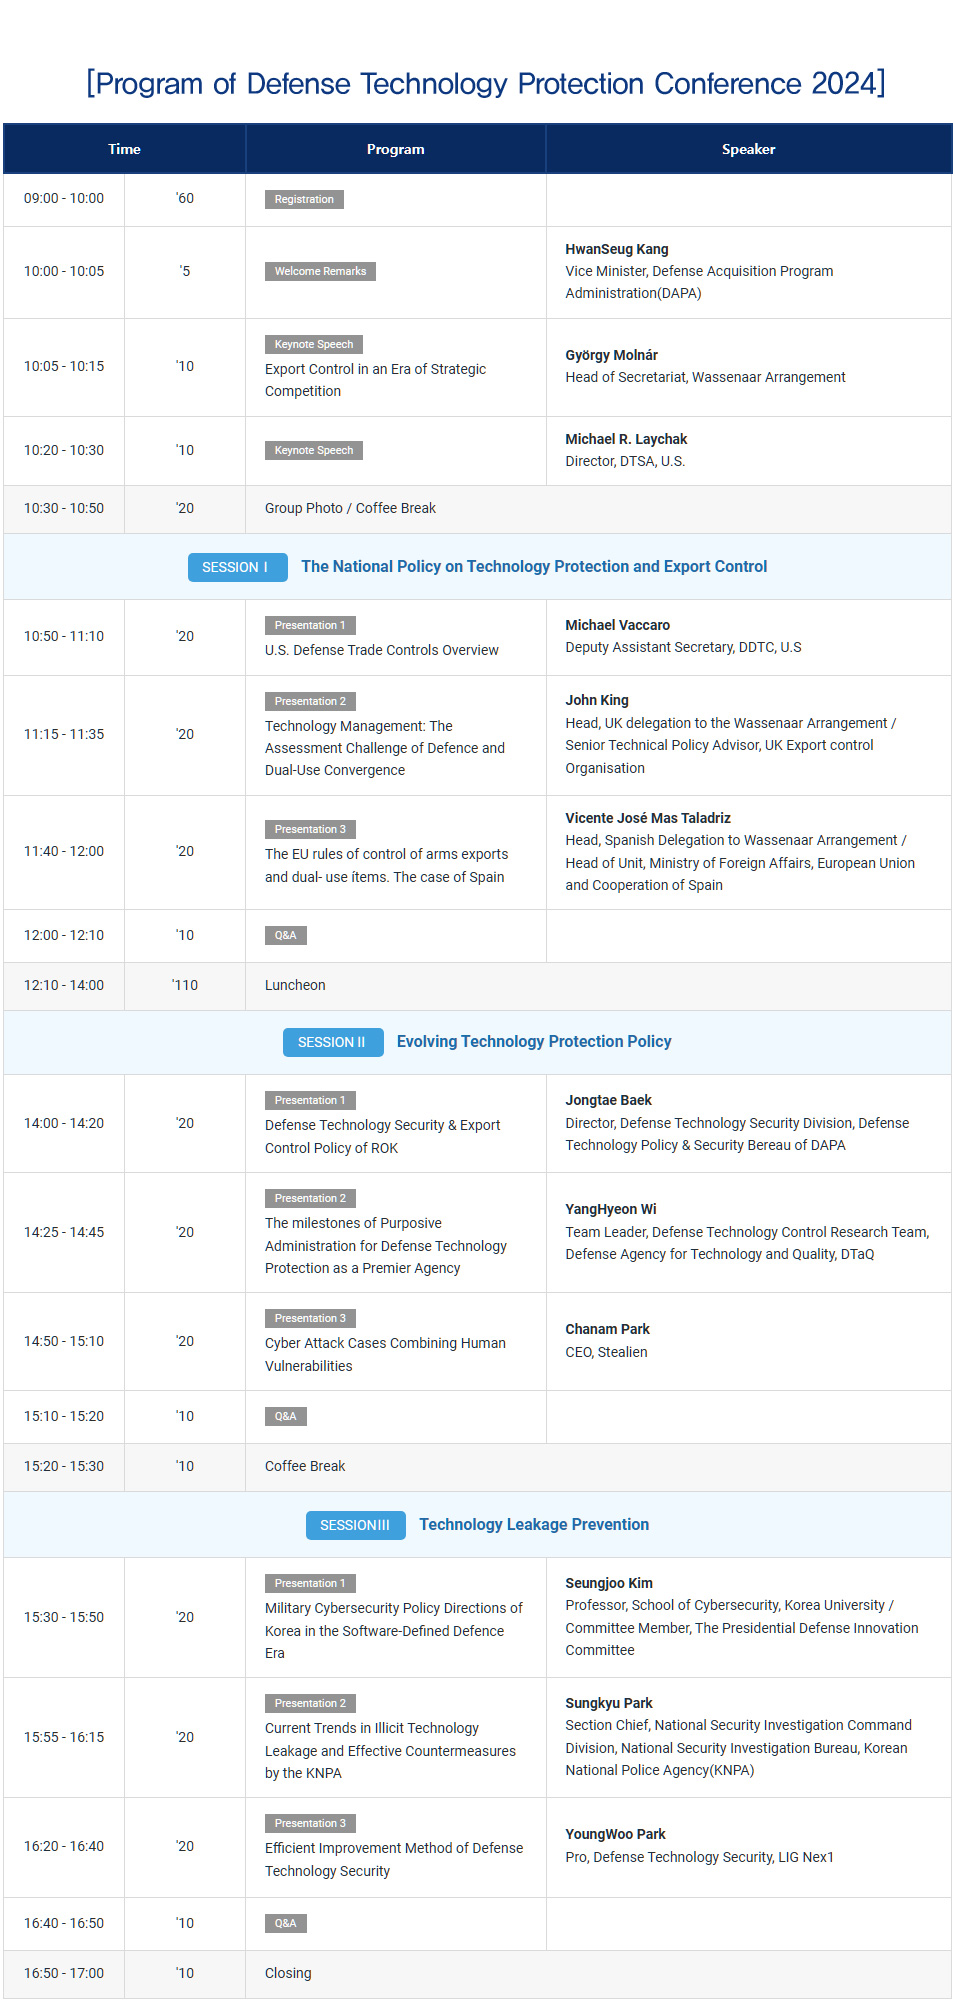The image size is (955, 2004).
Task: Click the Luncheon row text
Action: (295, 985)
